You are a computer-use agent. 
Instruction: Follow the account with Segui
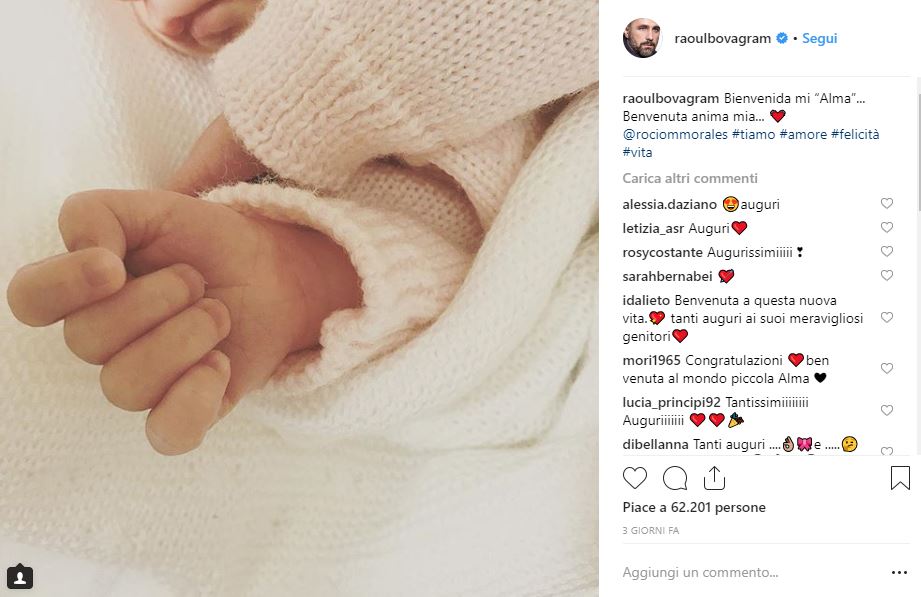(819, 38)
